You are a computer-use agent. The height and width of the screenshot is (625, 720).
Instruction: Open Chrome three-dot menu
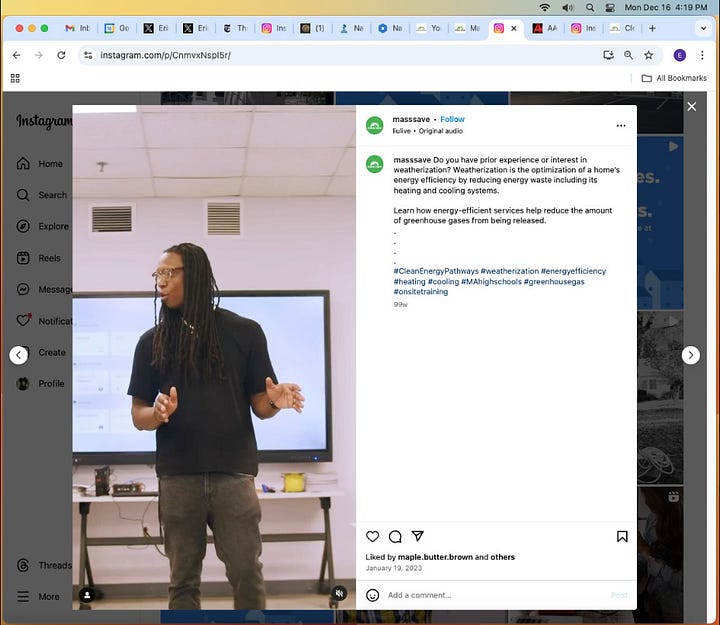point(702,55)
